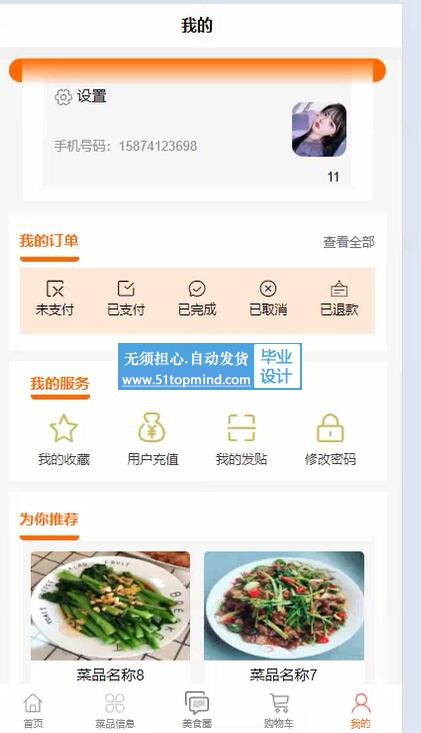View 已退款 refunded orders icon
Viewport: 421px width, 733px height.
[339, 288]
